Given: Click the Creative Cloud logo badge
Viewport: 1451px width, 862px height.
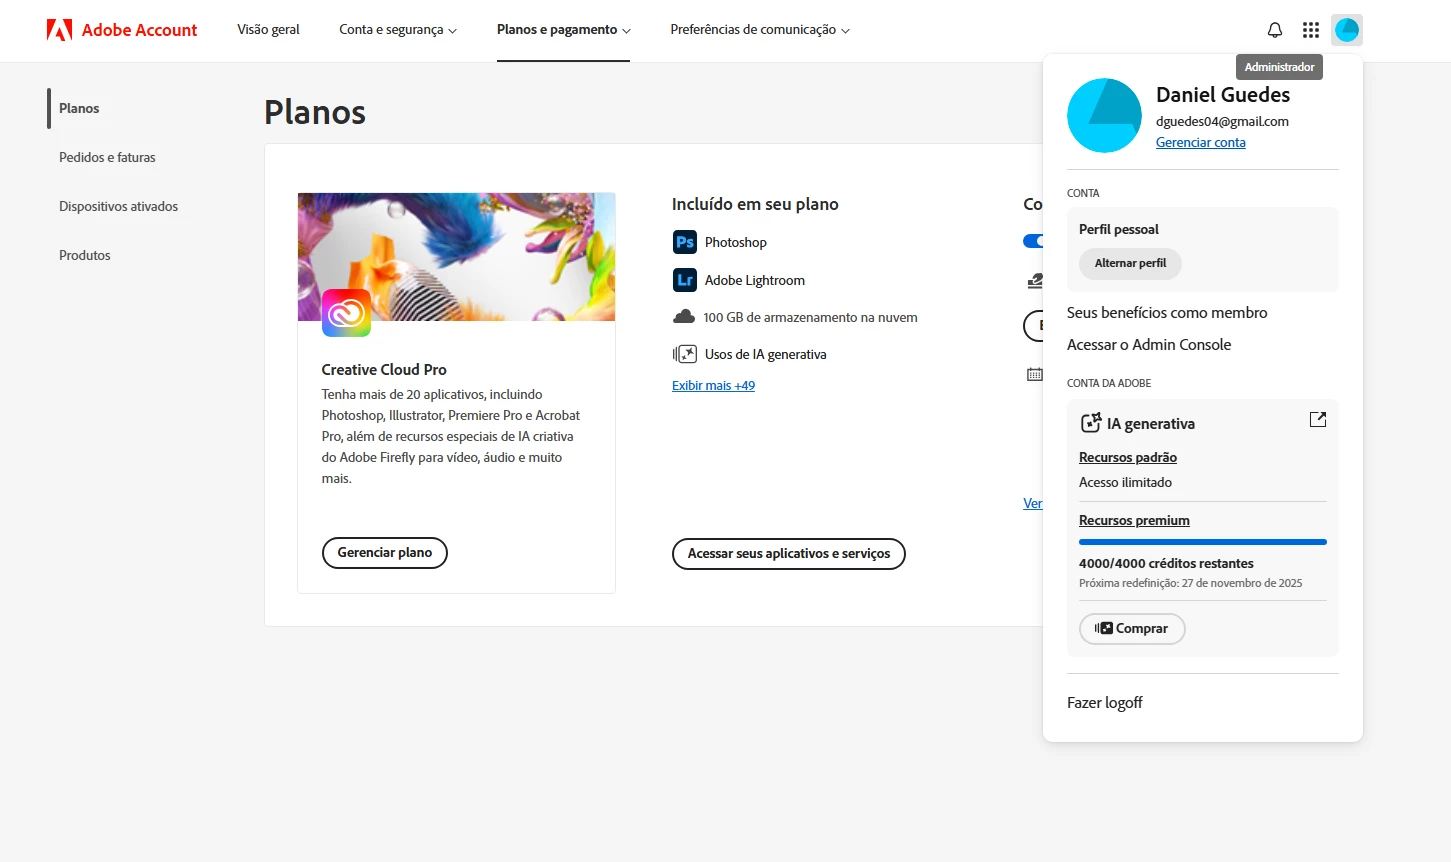Looking at the screenshot, I should (x=346, y=313).
